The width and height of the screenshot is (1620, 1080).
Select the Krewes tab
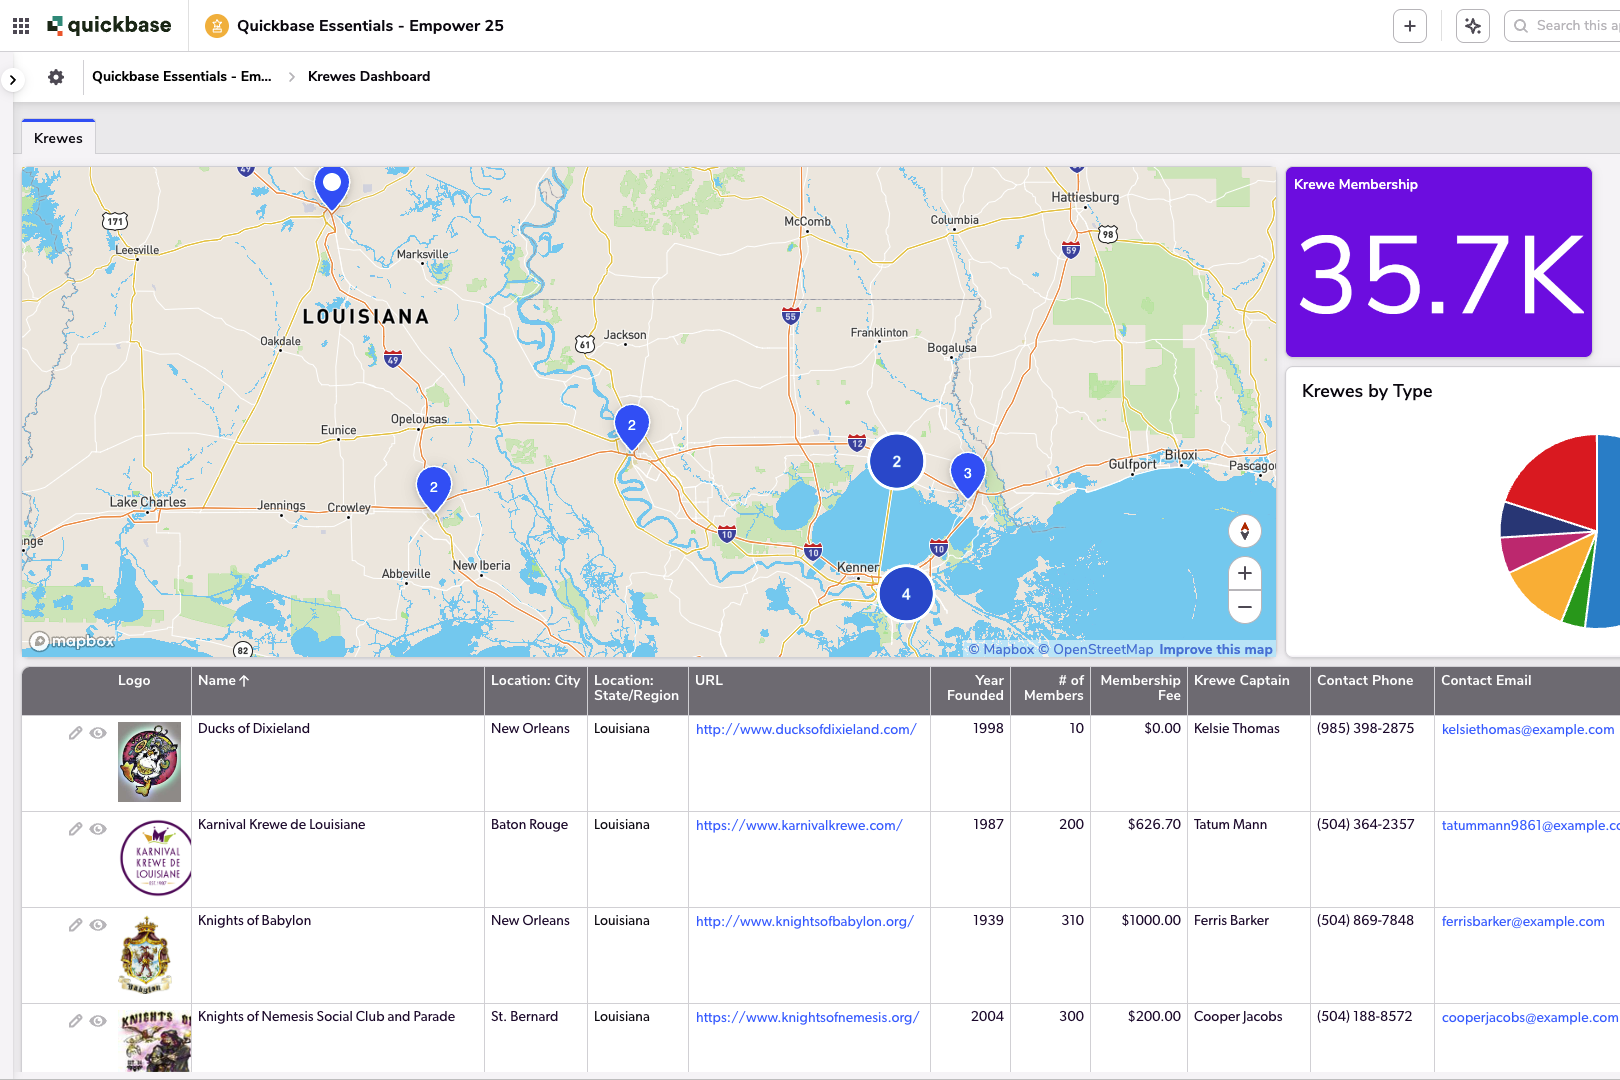58,138
